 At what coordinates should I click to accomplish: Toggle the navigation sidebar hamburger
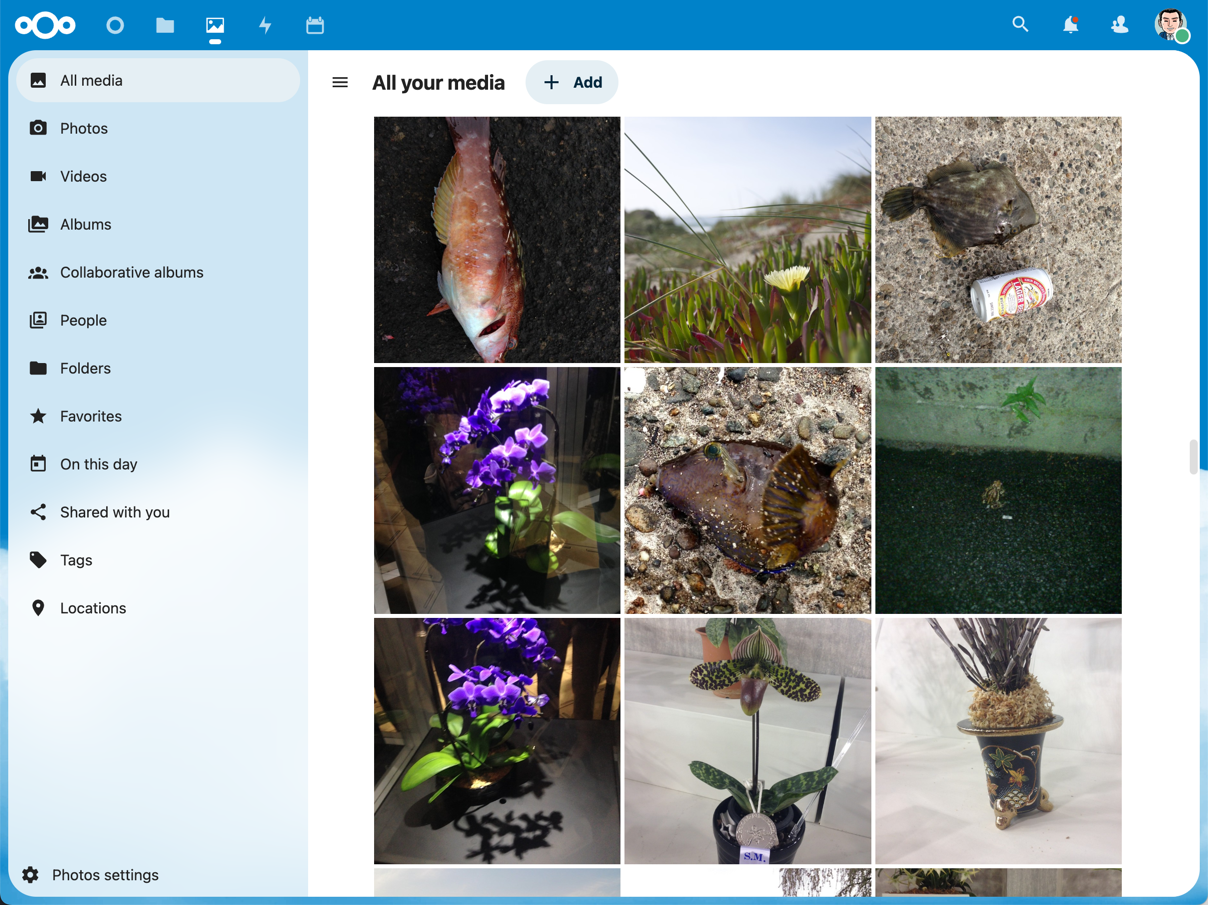click(340, 83)
